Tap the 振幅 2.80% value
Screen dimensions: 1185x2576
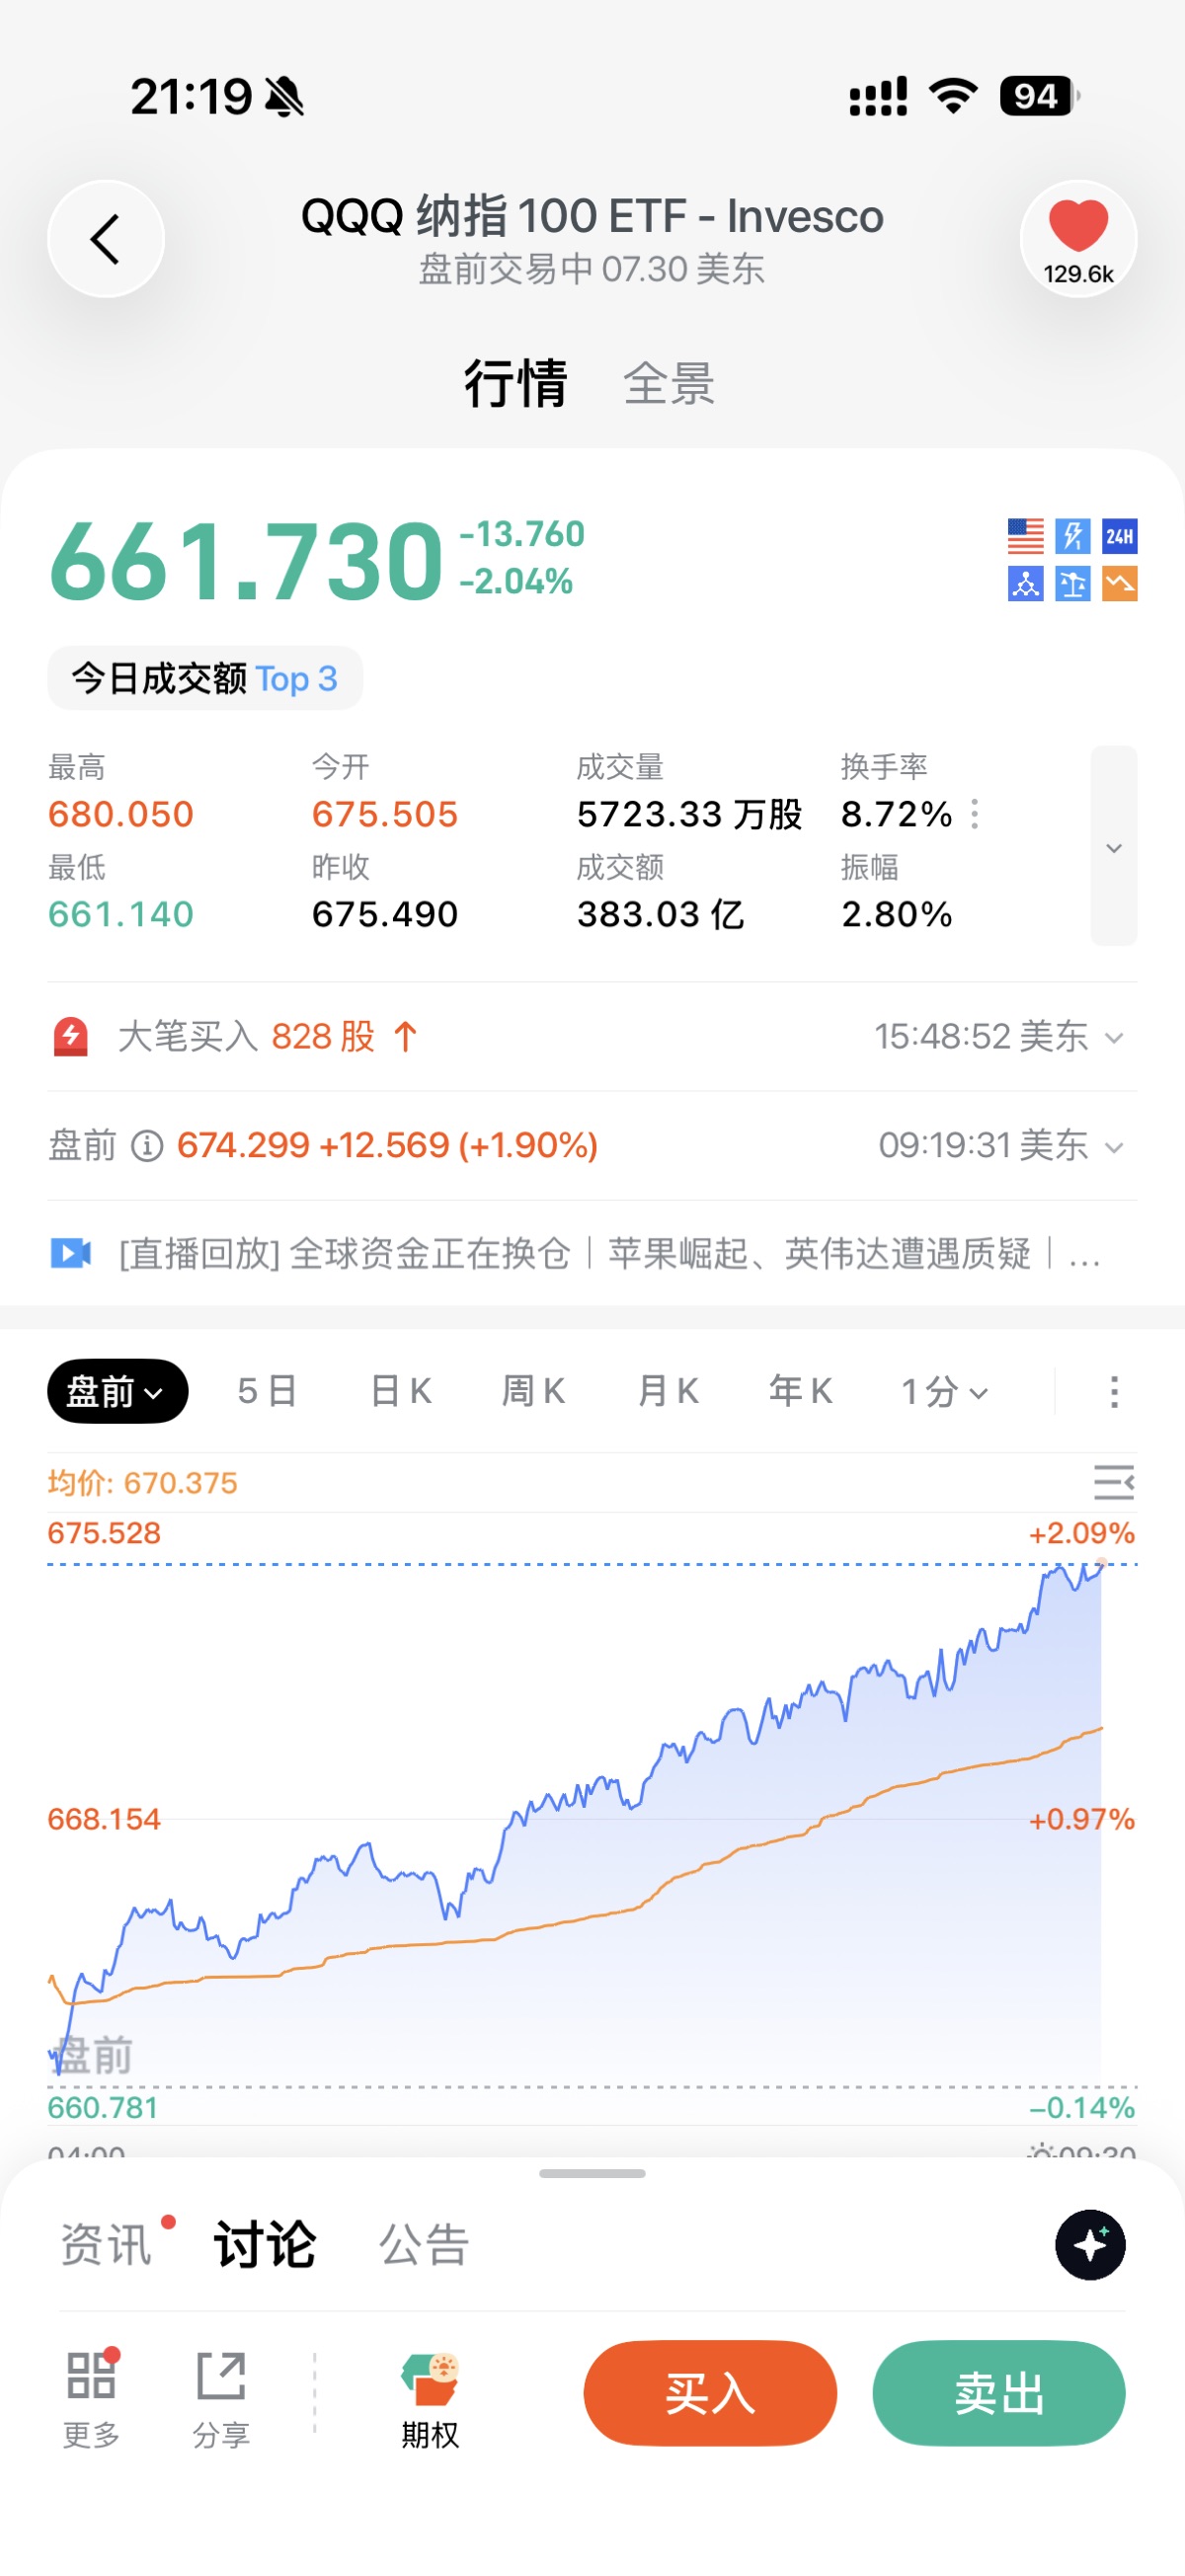click(x=897, y=914)
